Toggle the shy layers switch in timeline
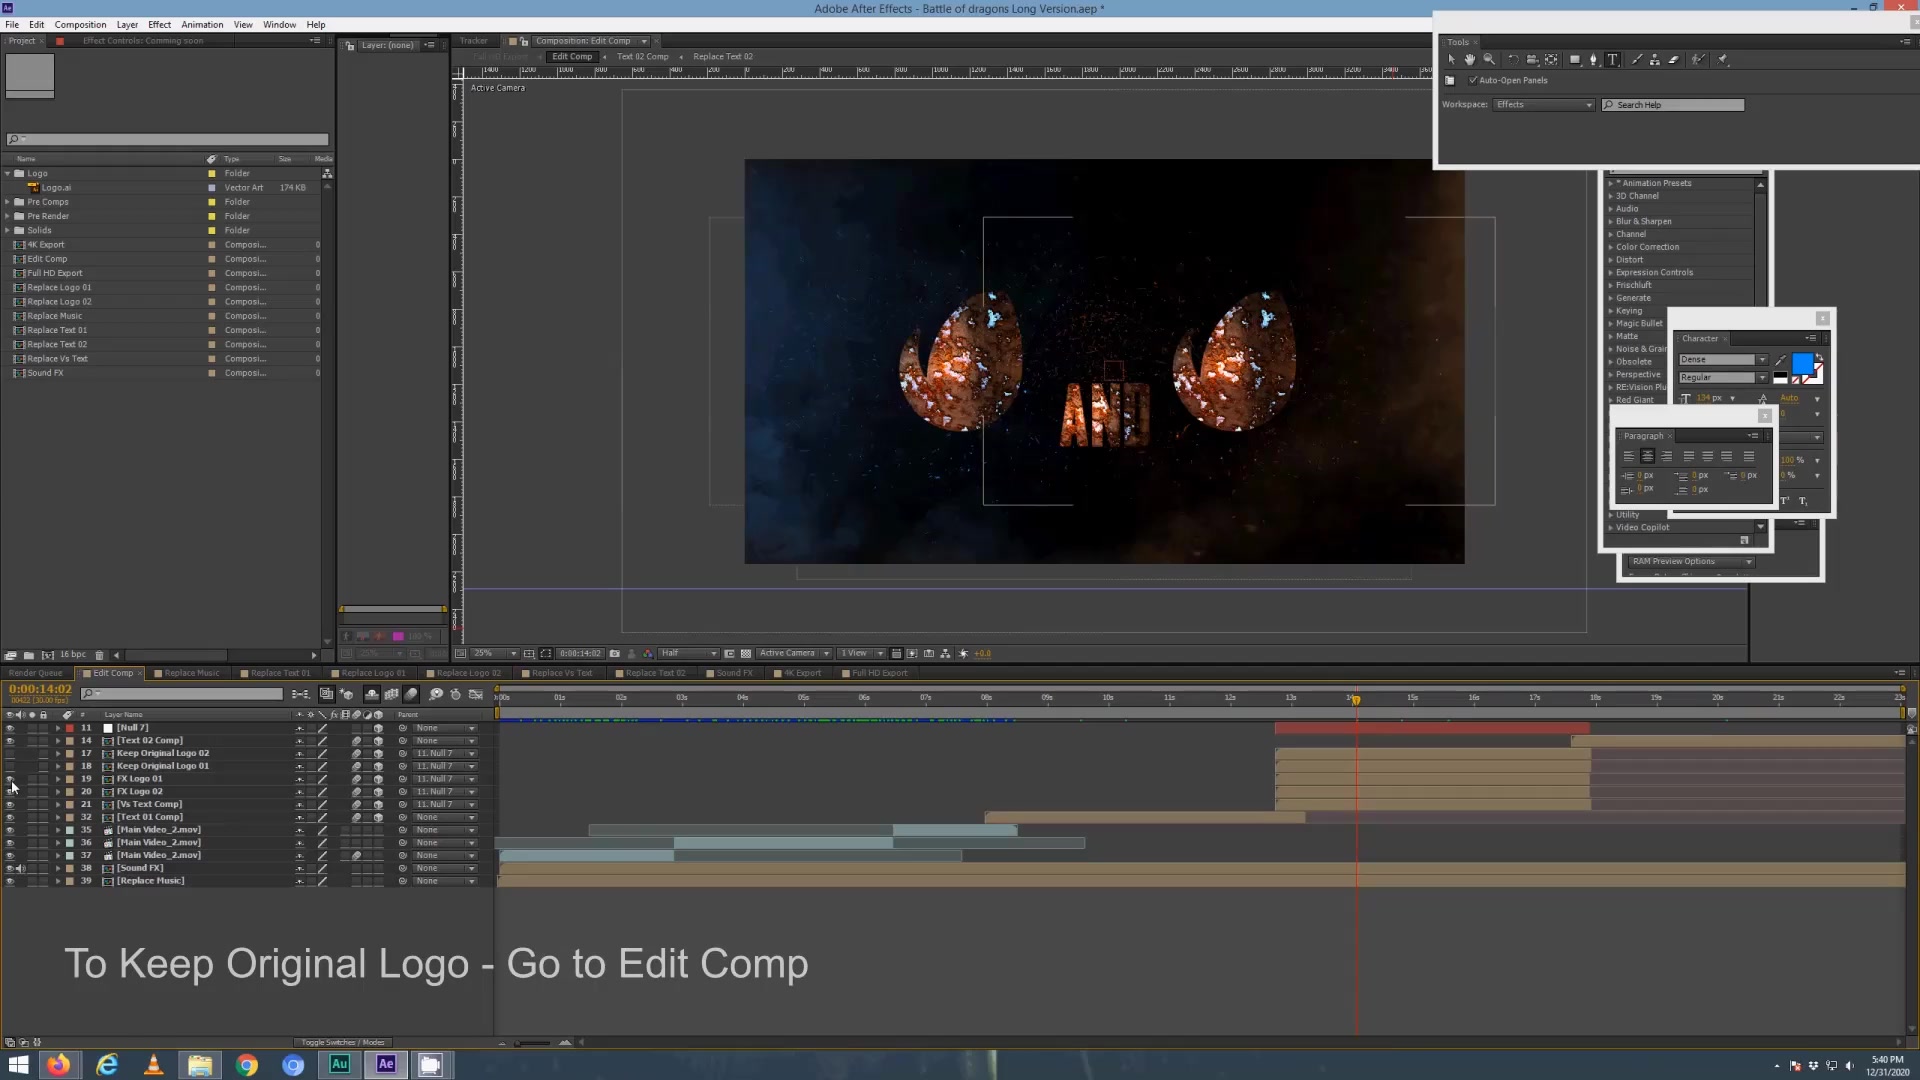Screen dimensions: 1920x1080 tap(372, 694)
